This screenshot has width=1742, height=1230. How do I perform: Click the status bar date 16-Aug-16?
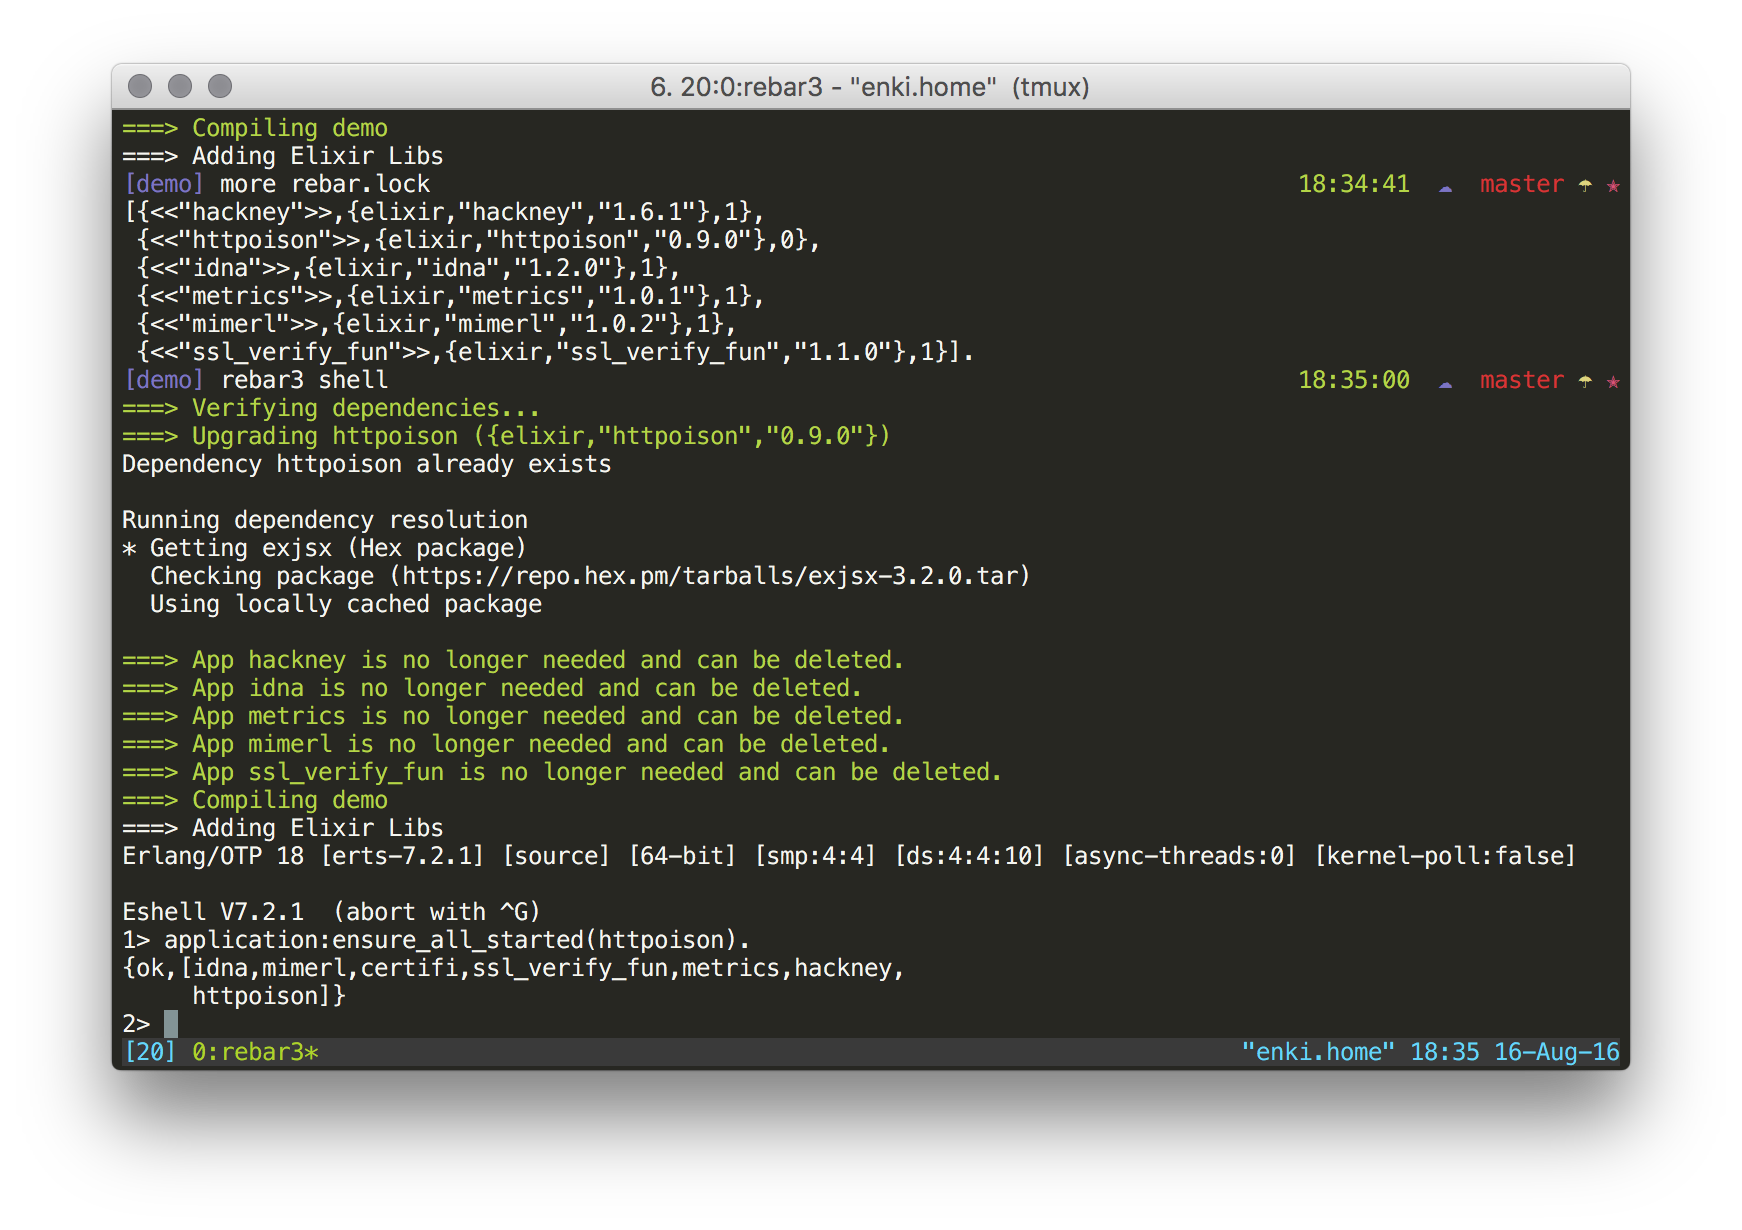[x=1557, y=1052]
